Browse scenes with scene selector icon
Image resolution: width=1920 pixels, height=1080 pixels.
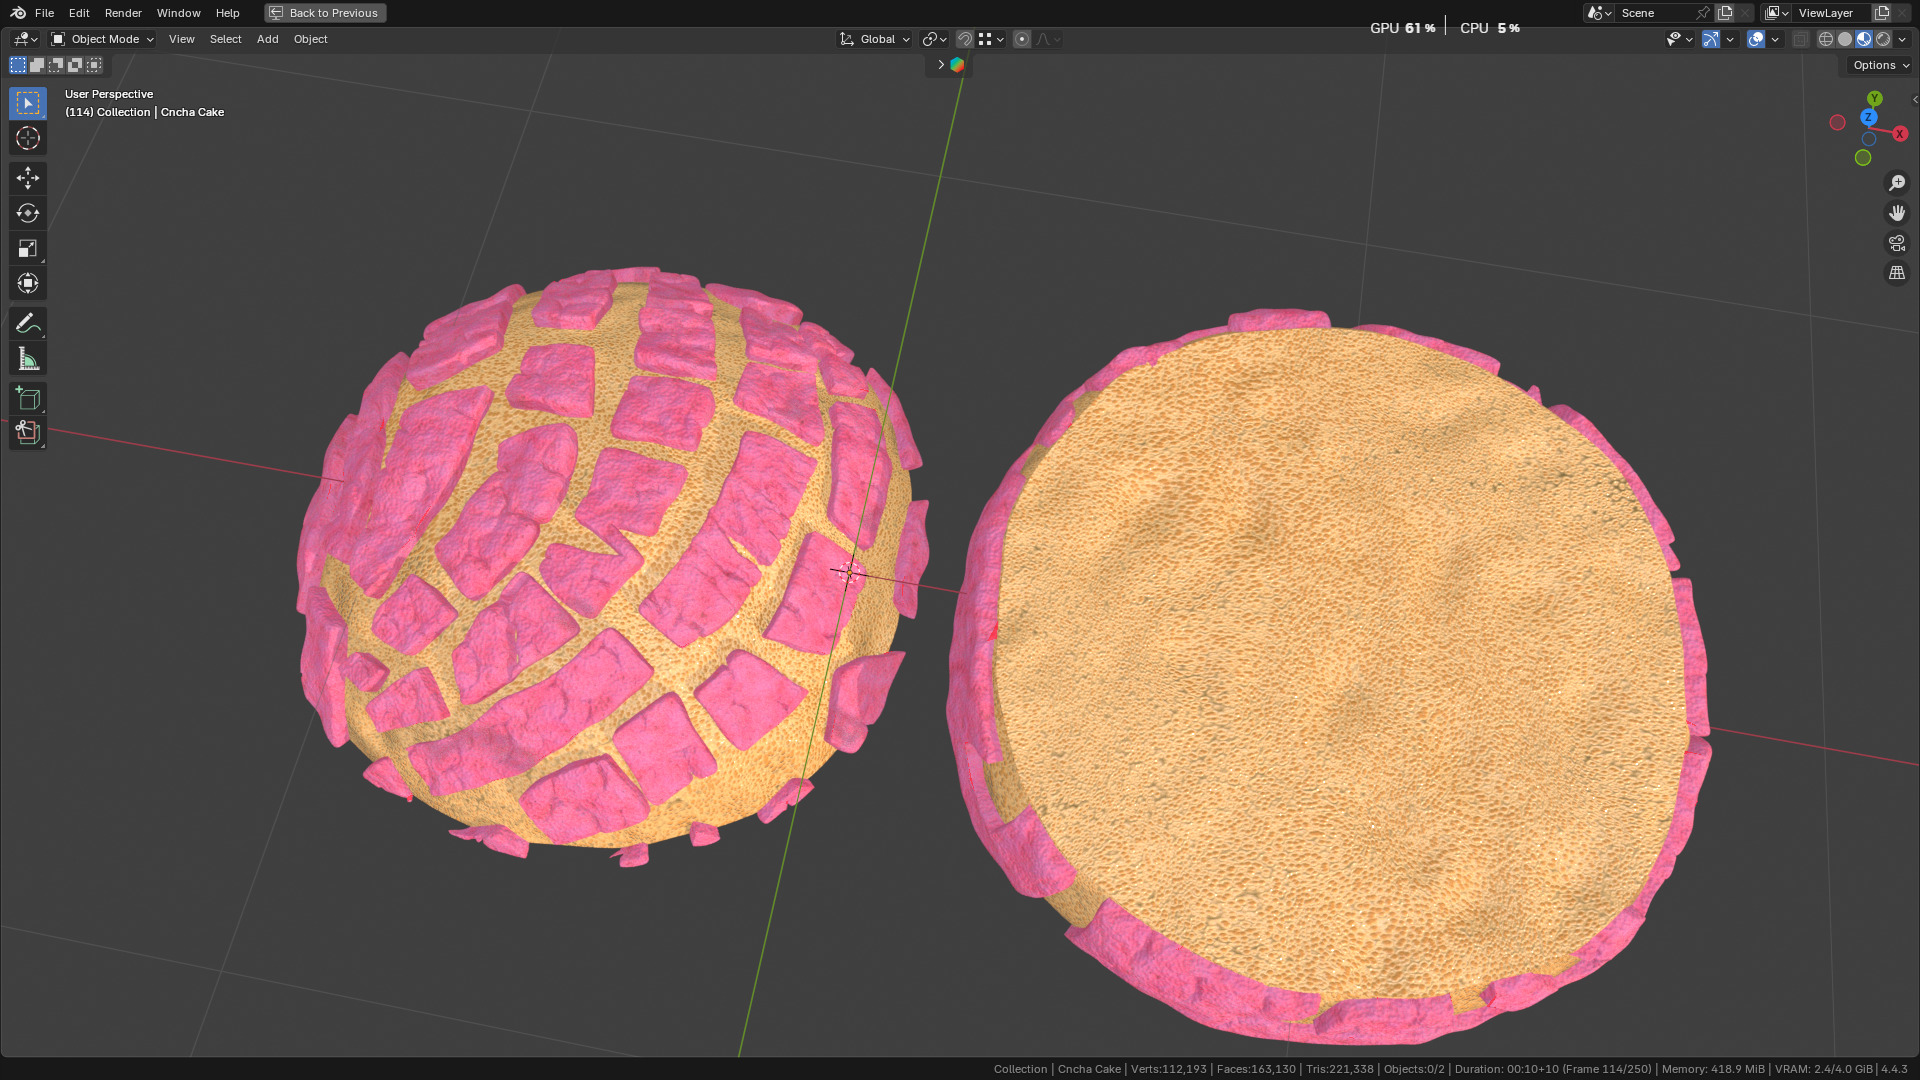pos(1598,13)
